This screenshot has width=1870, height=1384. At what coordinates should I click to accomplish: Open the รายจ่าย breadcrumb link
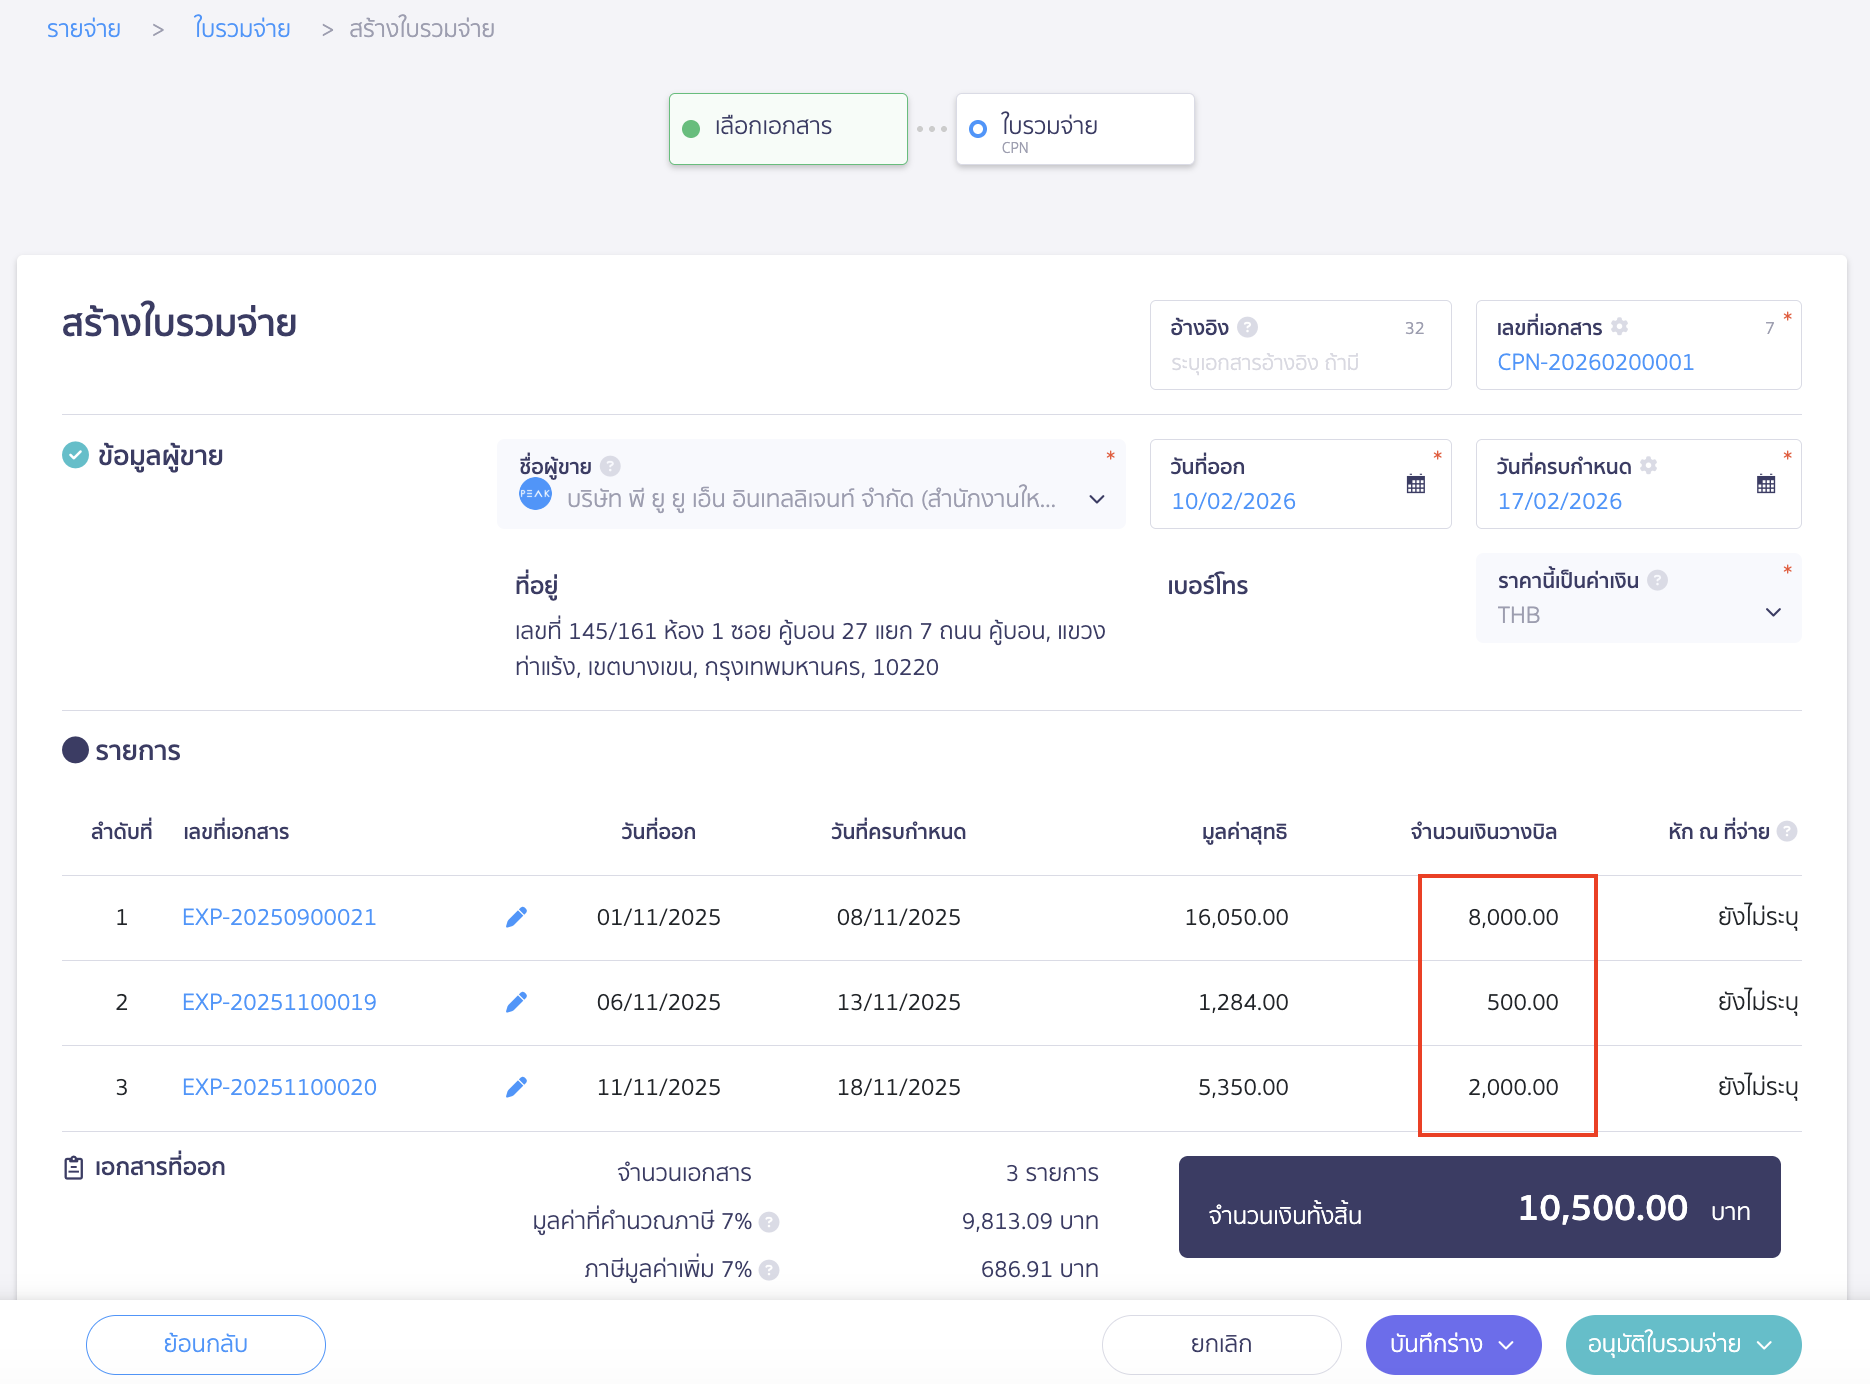(x=84, y=29)
